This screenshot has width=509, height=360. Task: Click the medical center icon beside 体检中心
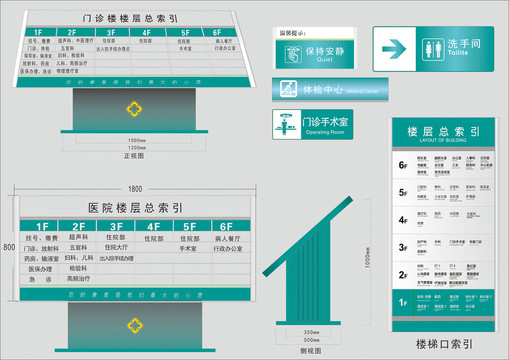(288, 89)
